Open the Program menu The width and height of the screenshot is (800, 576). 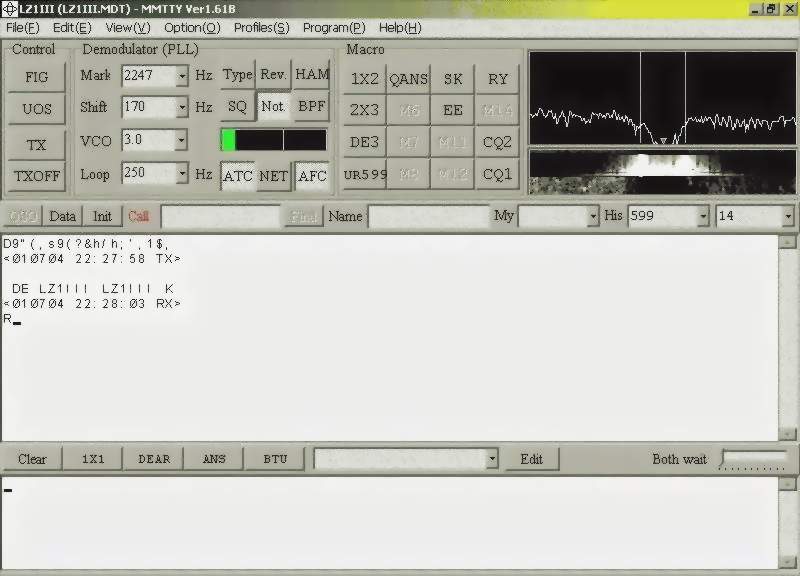pos(334,28)
